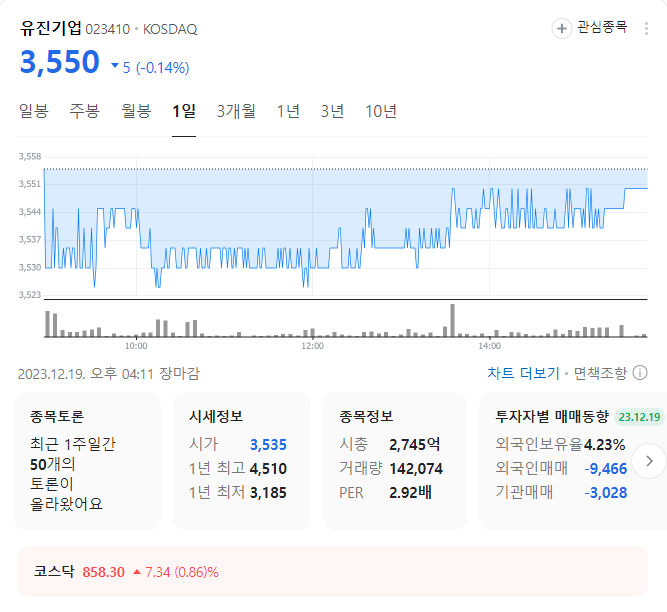Viewport: 667px width, 612px height.
Task: Click the institutional trade value -3,028
Action: (606, 492)
